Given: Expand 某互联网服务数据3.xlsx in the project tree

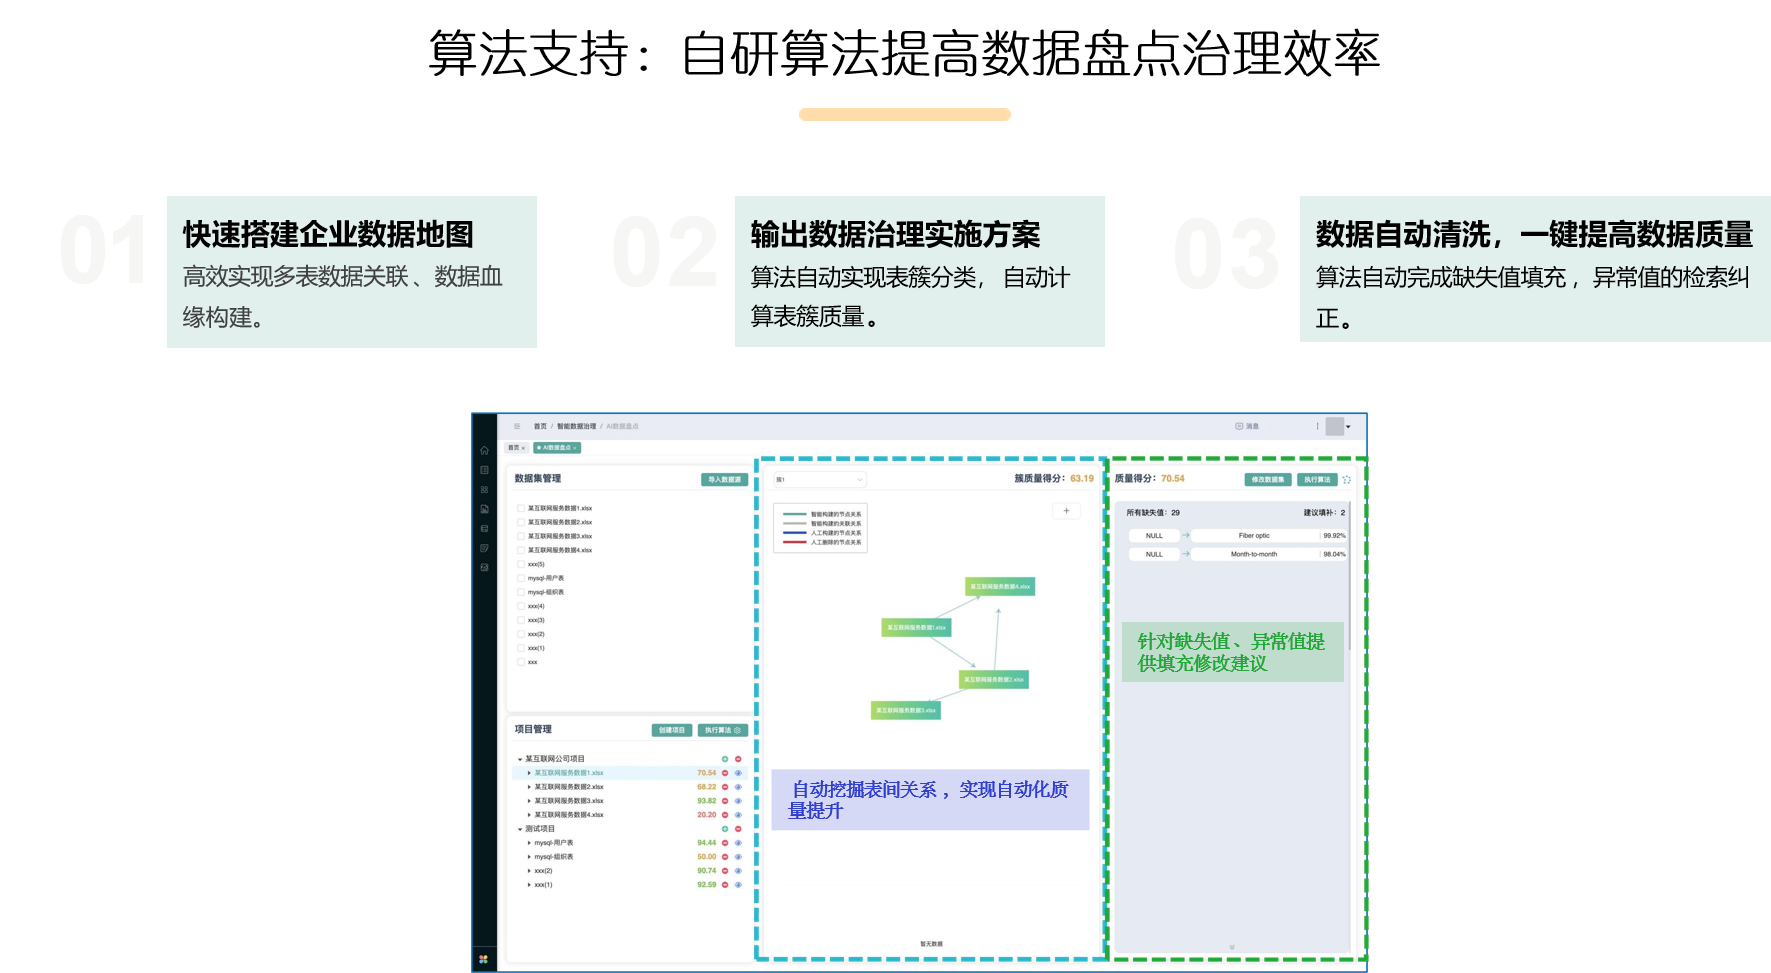Looking at the screenshot, I should (529, 801).
